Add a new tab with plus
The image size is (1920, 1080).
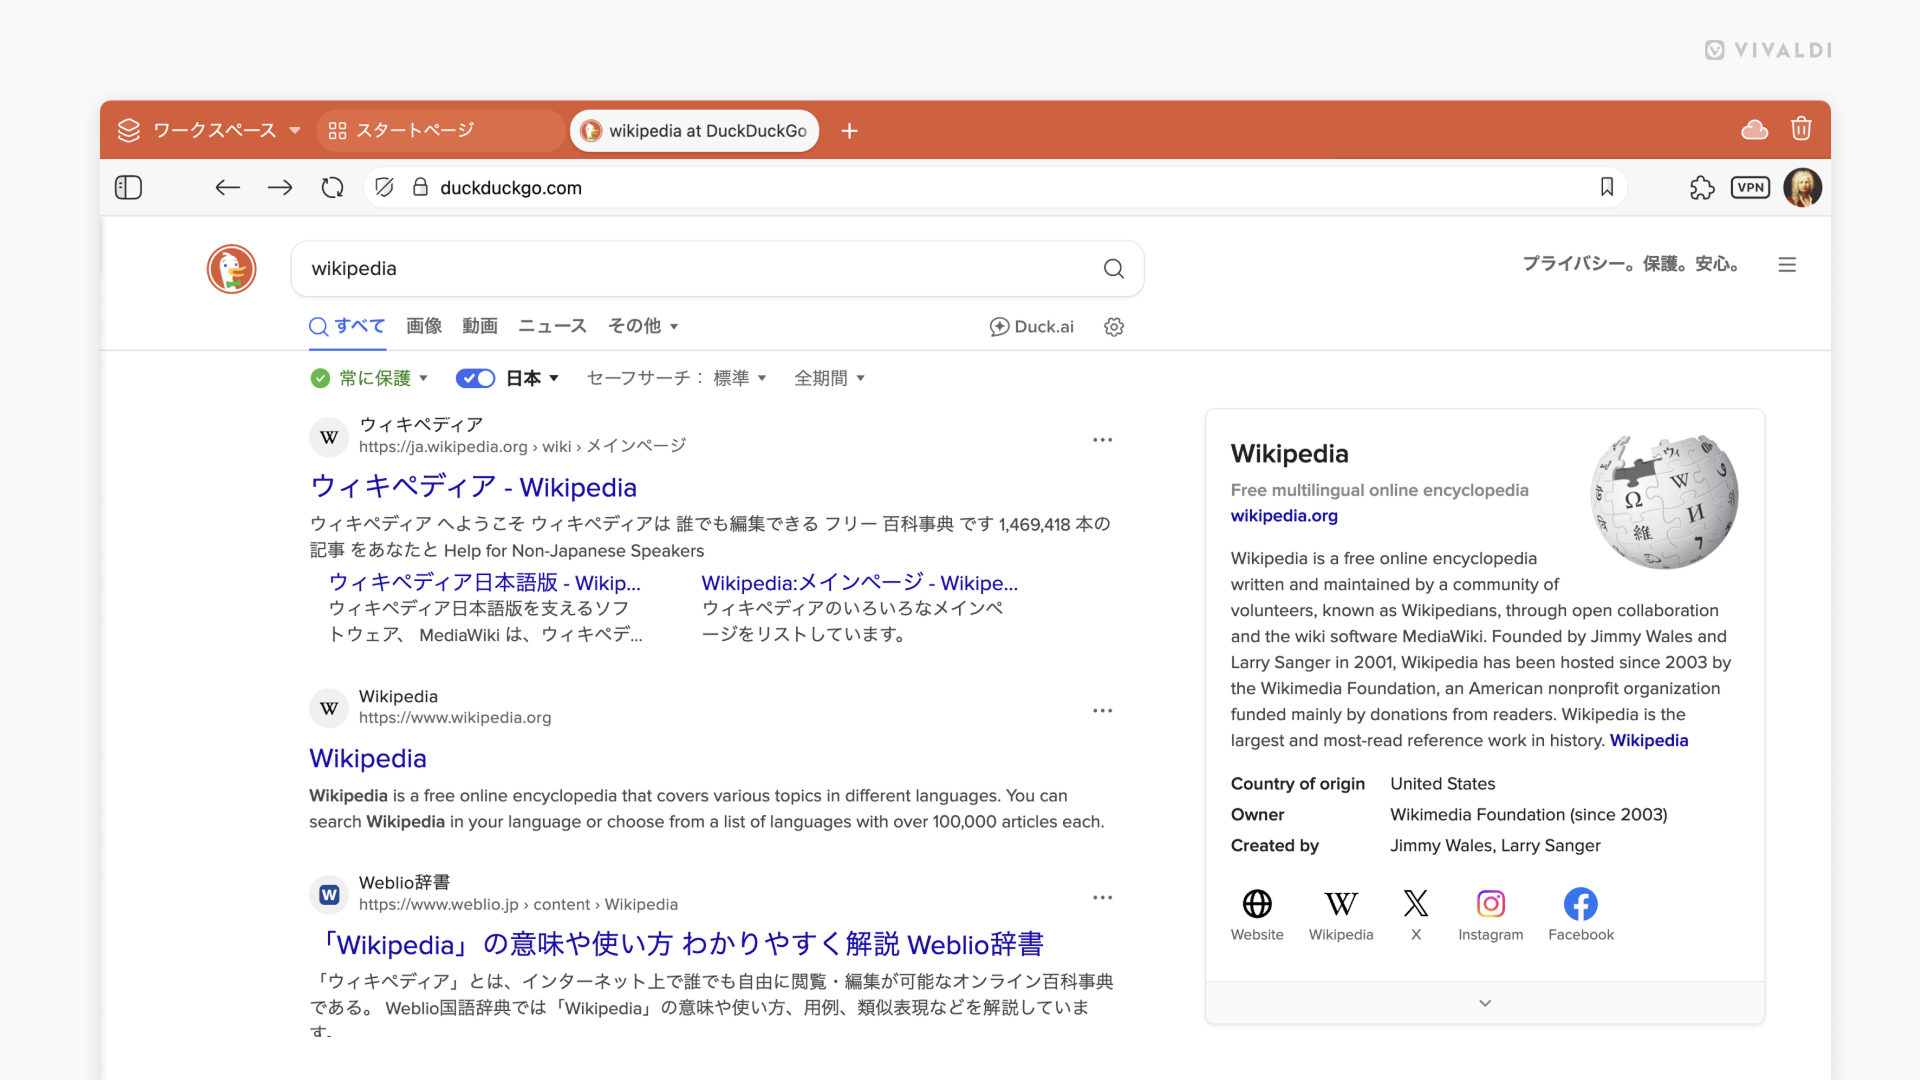coord(850,131)
